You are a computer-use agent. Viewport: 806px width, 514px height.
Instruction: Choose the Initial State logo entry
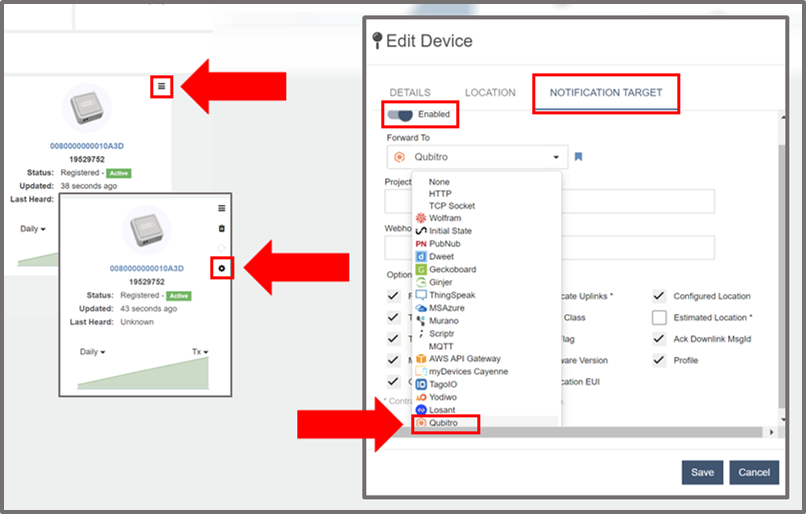point(444,231)
